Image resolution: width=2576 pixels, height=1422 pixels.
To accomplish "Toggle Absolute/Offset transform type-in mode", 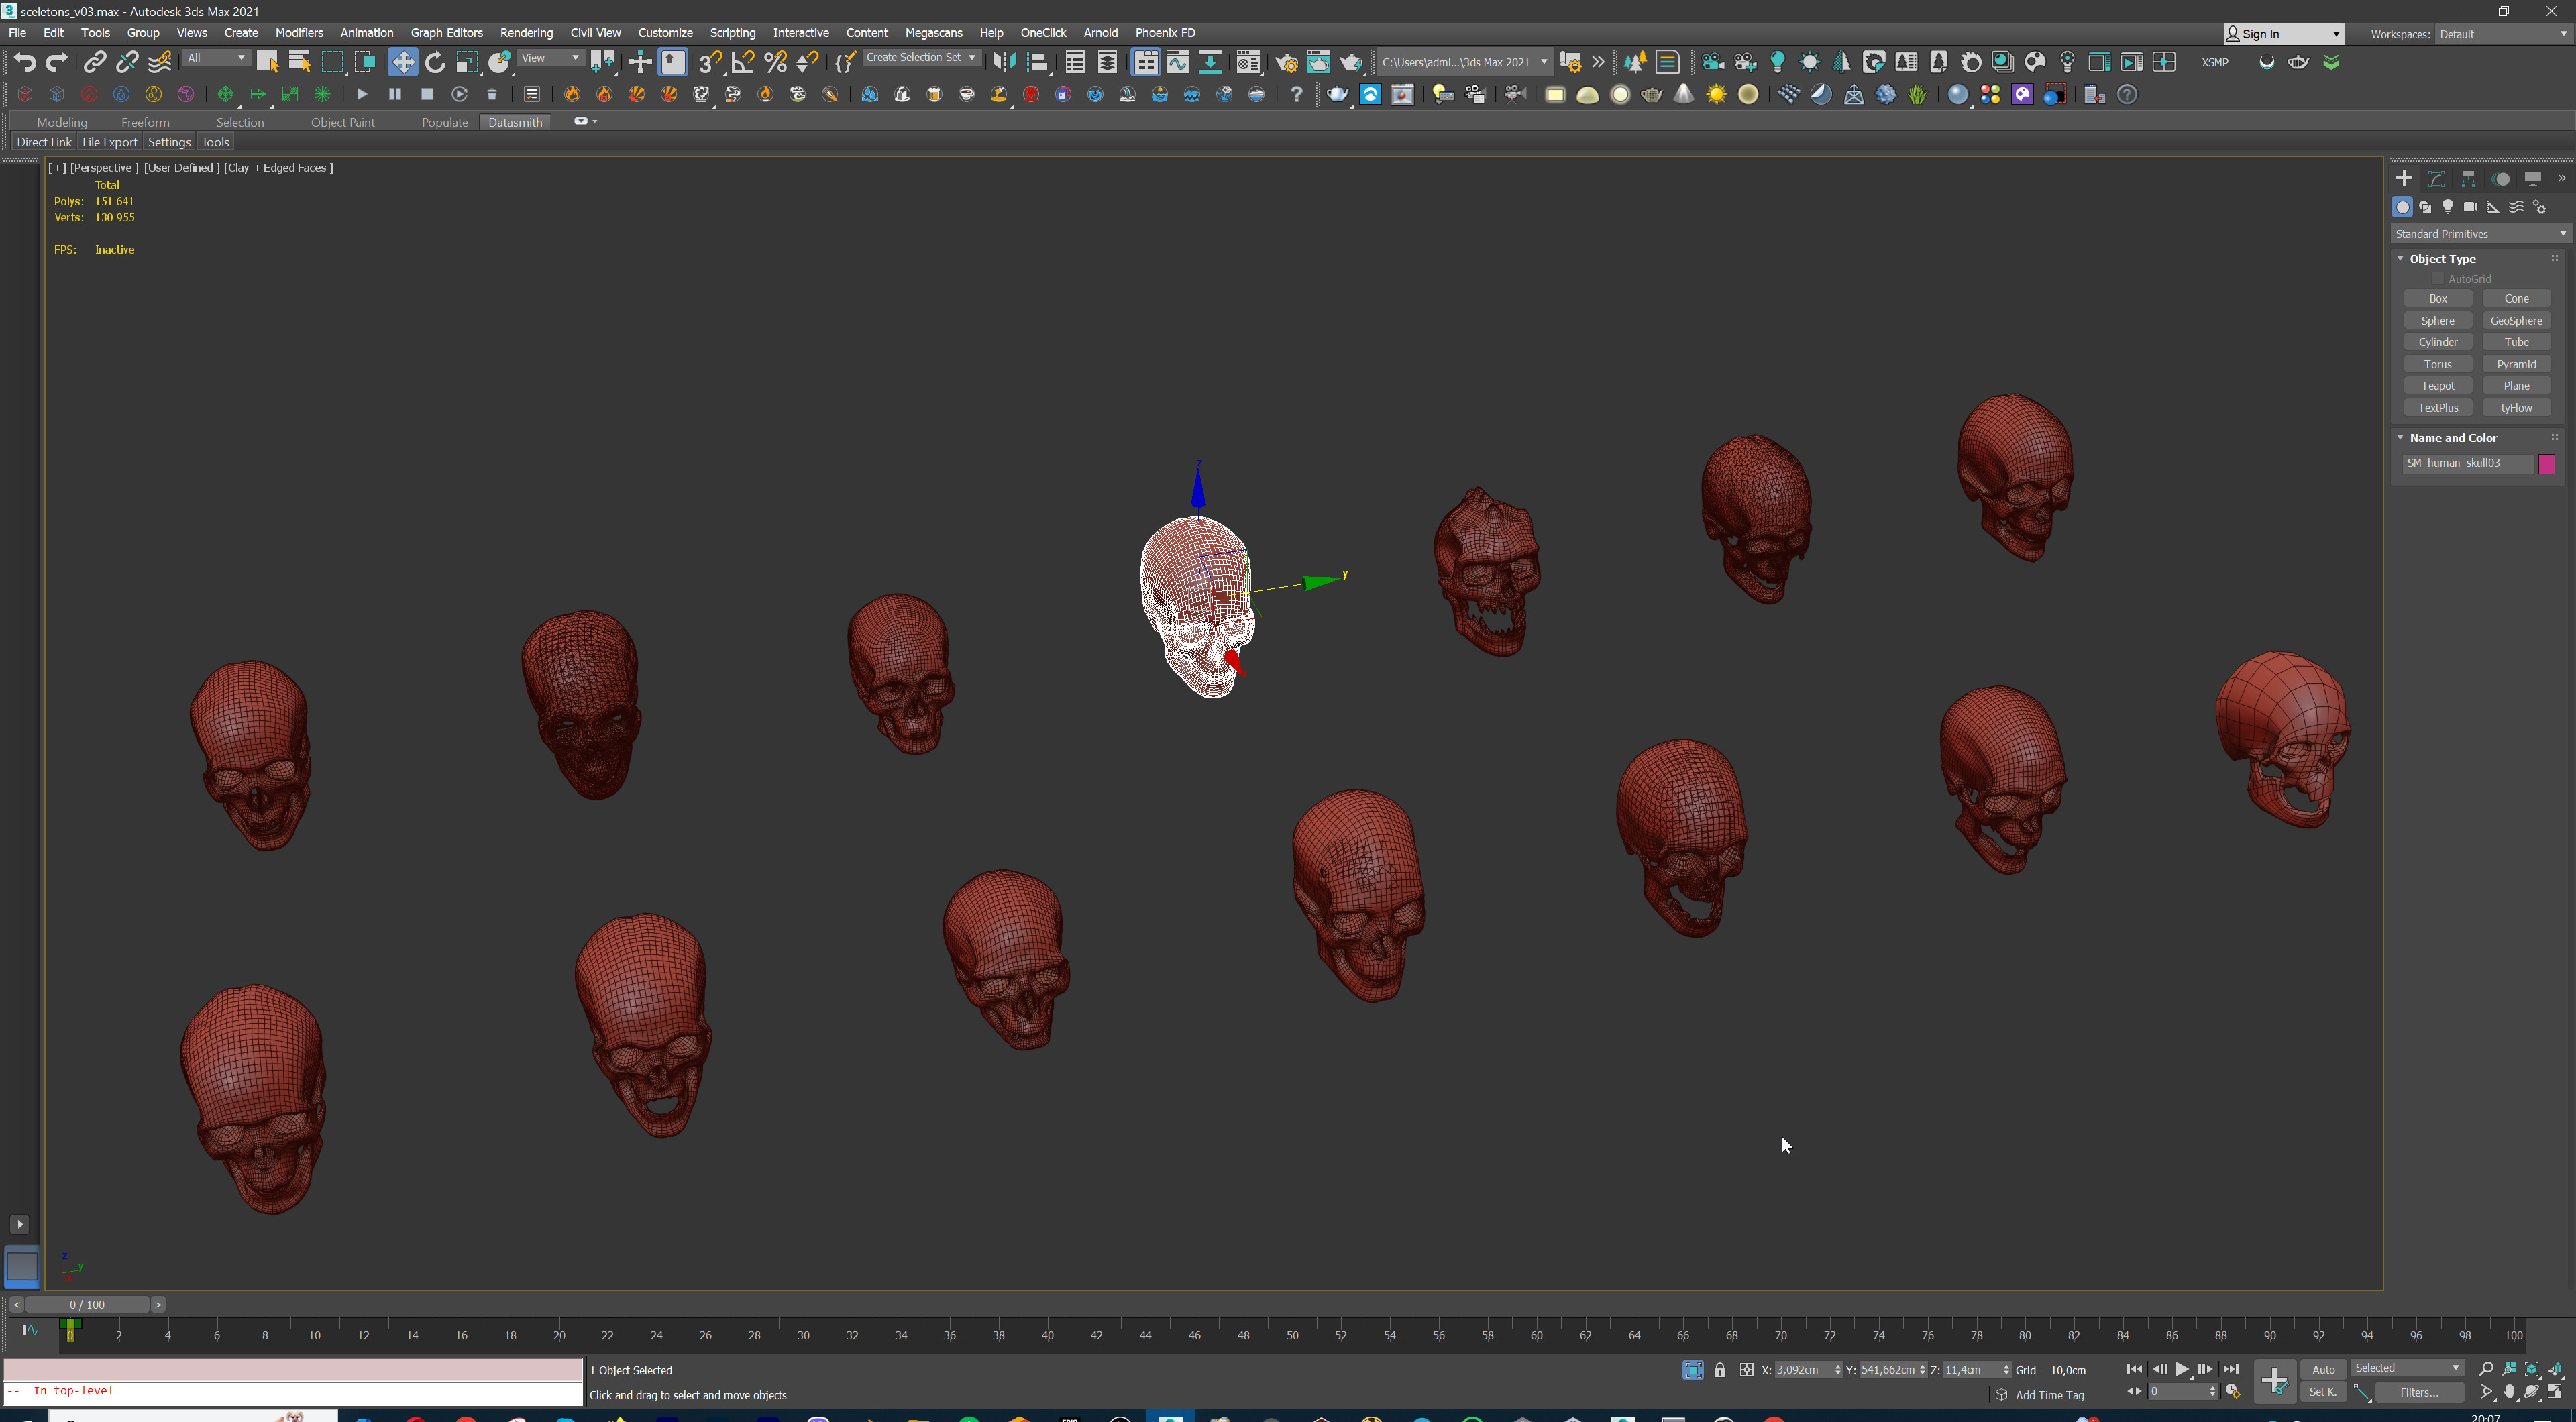I will coord(1747,1370).
